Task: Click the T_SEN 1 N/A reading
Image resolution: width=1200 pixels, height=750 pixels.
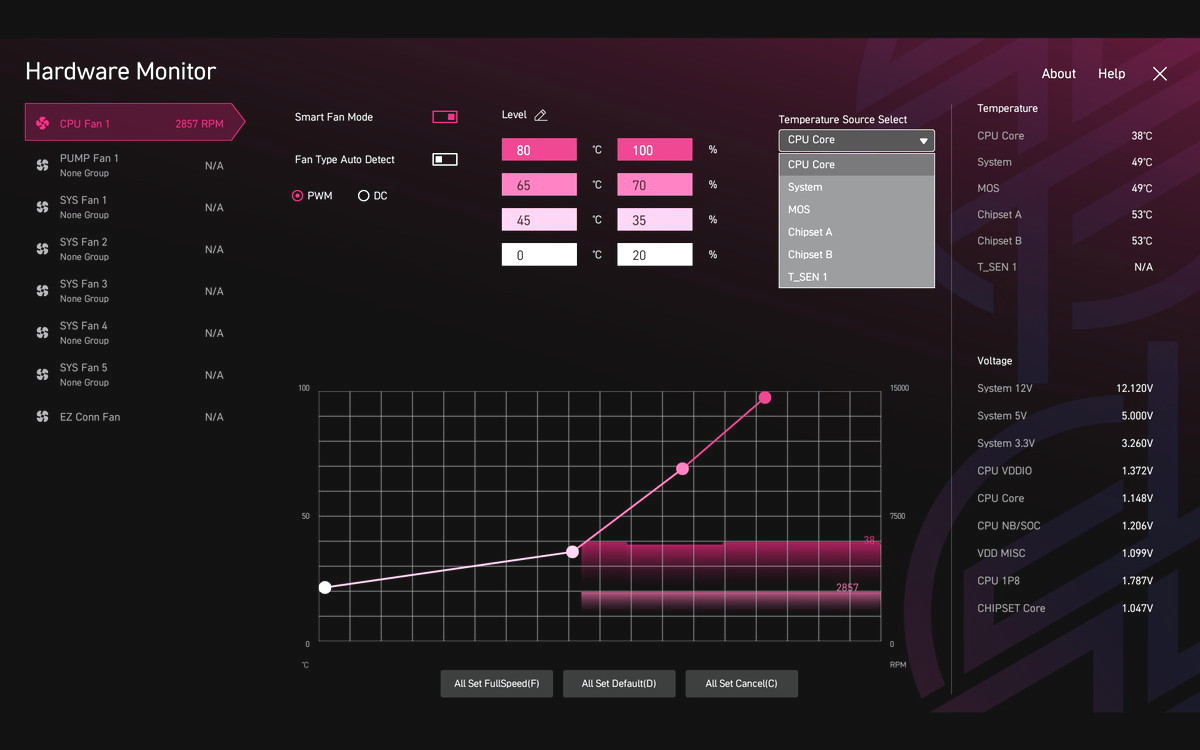Action: point(1143,267)
